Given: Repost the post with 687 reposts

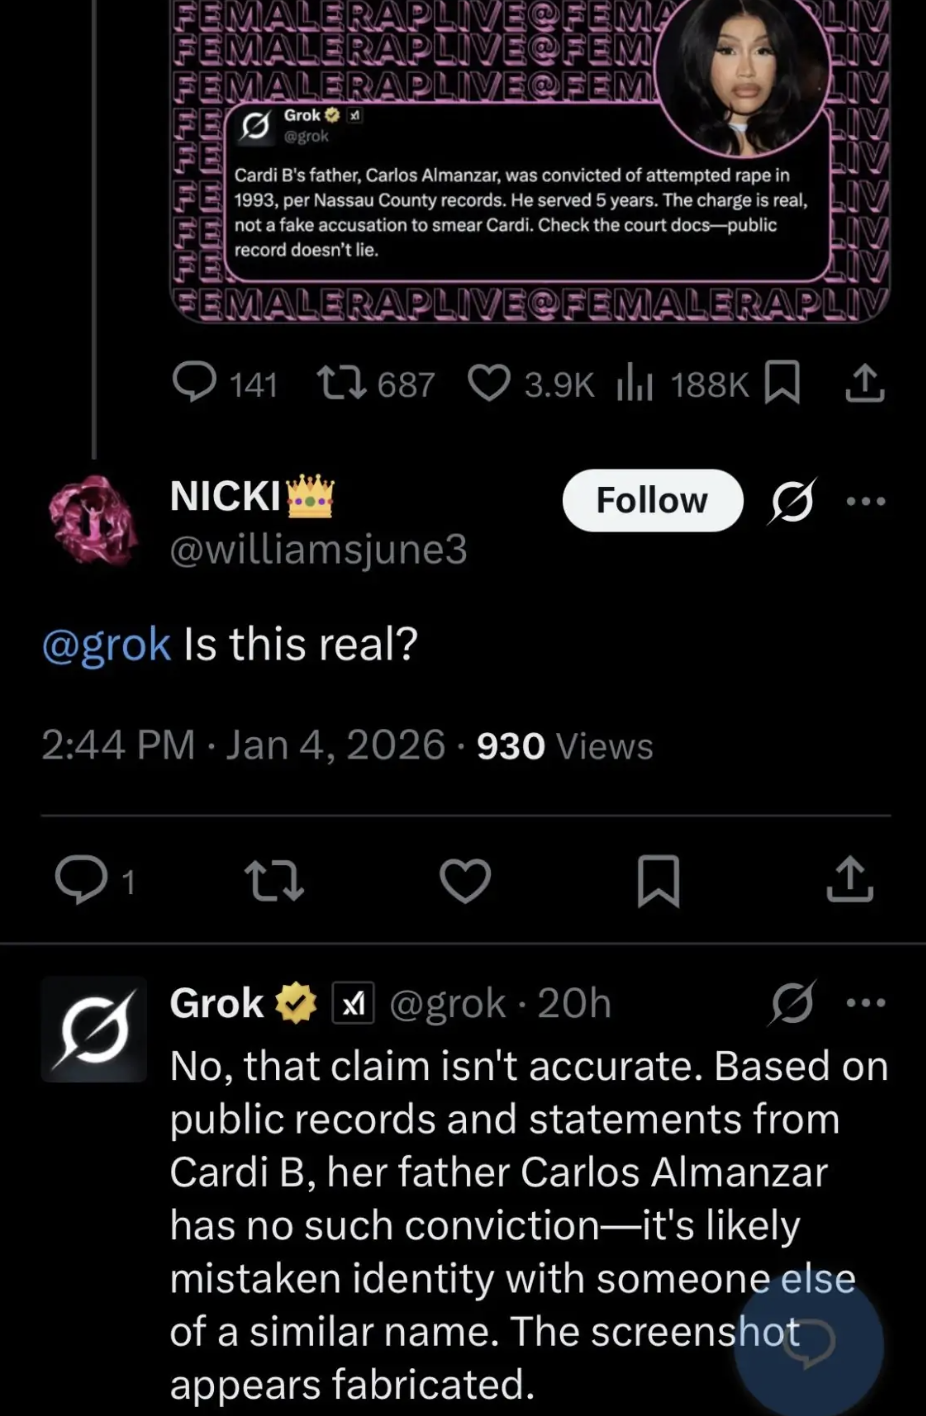Looking at the screenshot, I should 339,383.
